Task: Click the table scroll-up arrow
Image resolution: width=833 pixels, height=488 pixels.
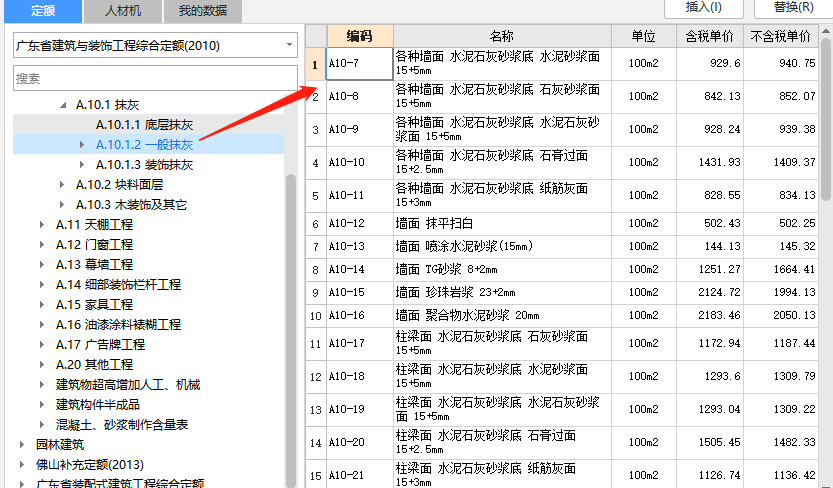Action: point(826,31)
